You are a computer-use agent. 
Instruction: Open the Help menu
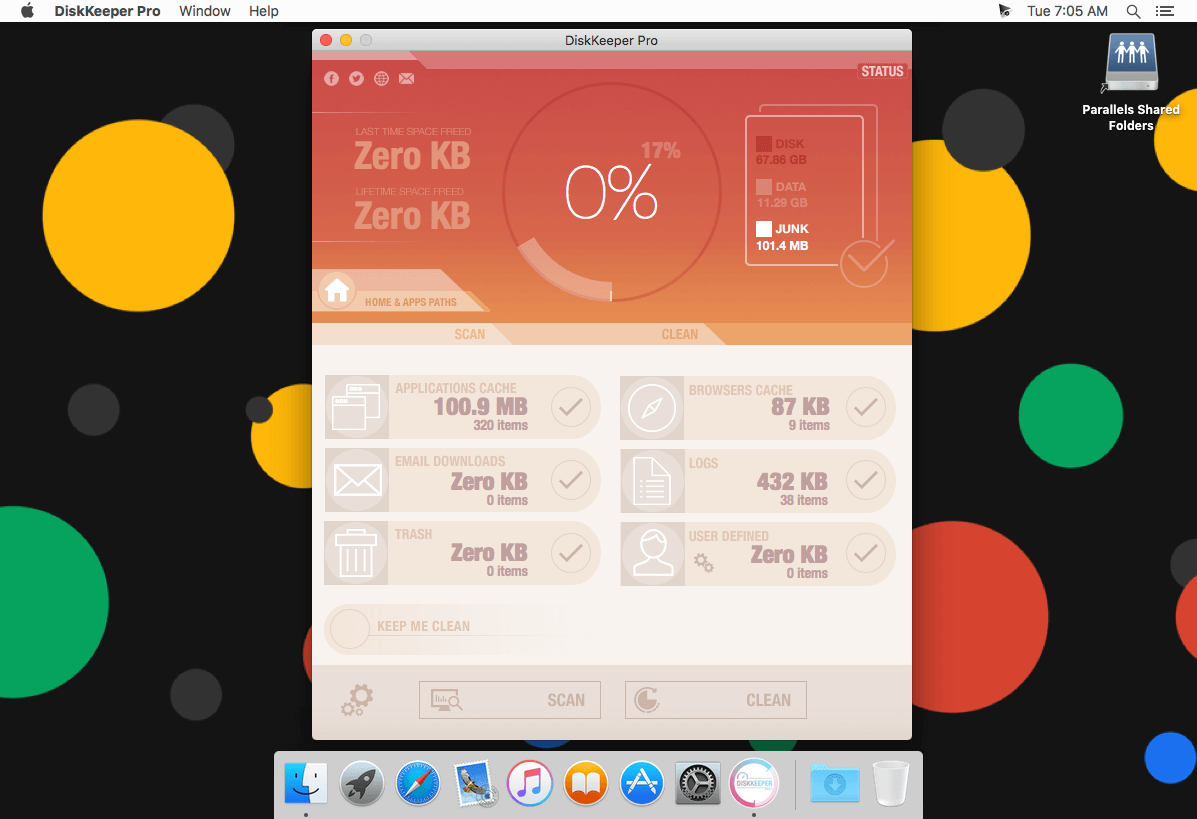263,11
